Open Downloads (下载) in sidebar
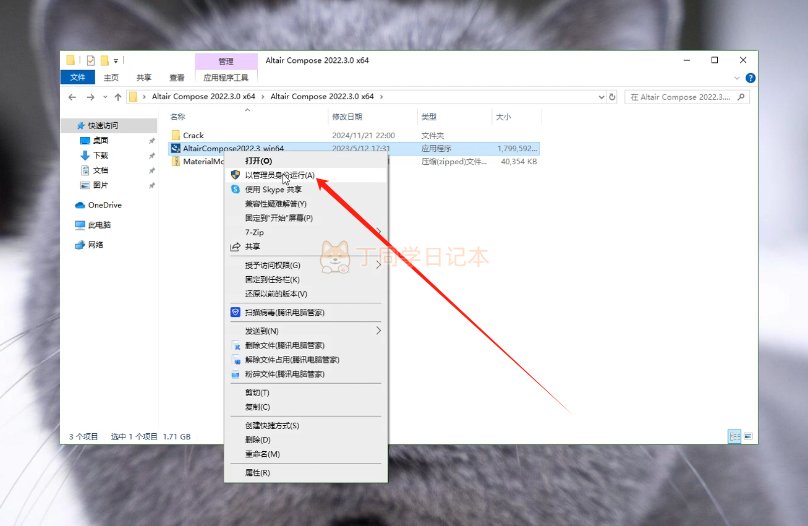Image resolution: width=808 pixels, height=526 pixels. pyautogui.click(x=100, y=156)
